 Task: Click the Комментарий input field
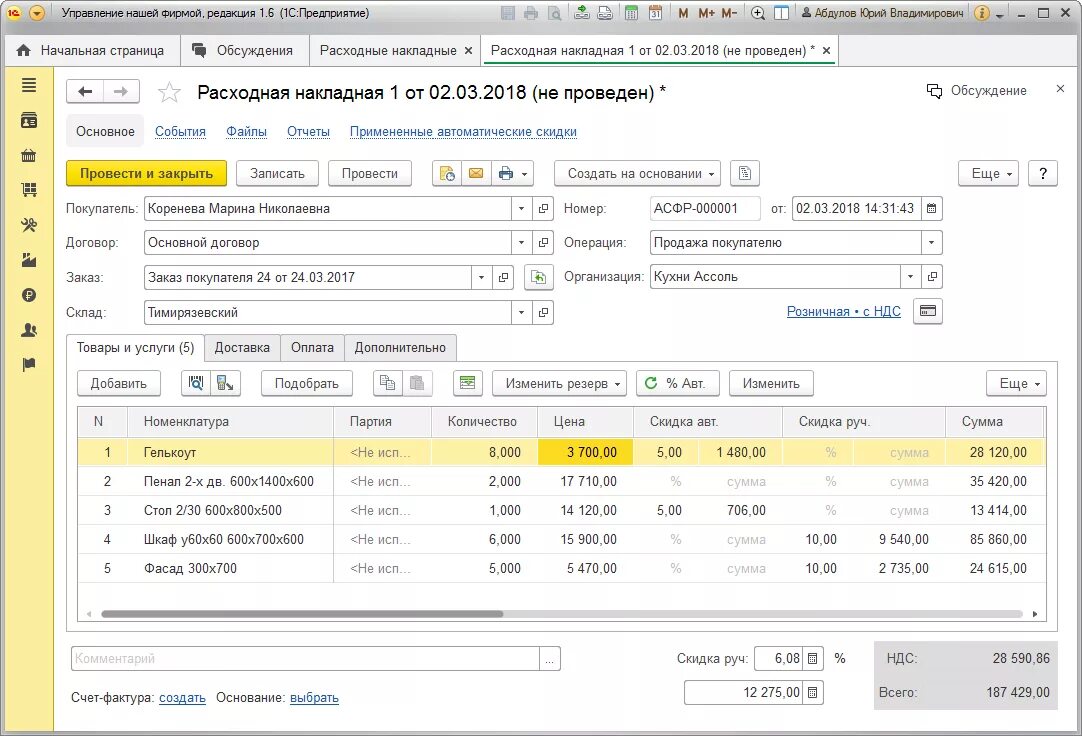[306, 659]
